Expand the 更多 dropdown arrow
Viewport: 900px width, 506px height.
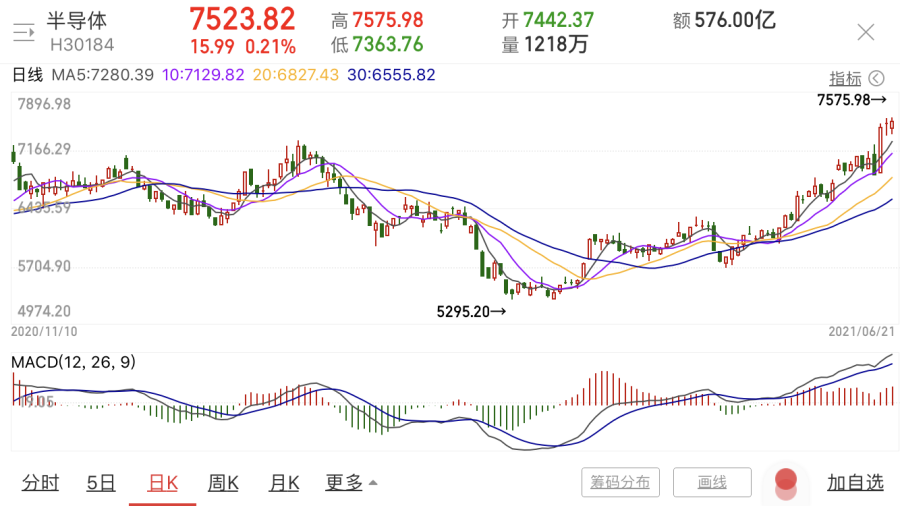point(373,482)
